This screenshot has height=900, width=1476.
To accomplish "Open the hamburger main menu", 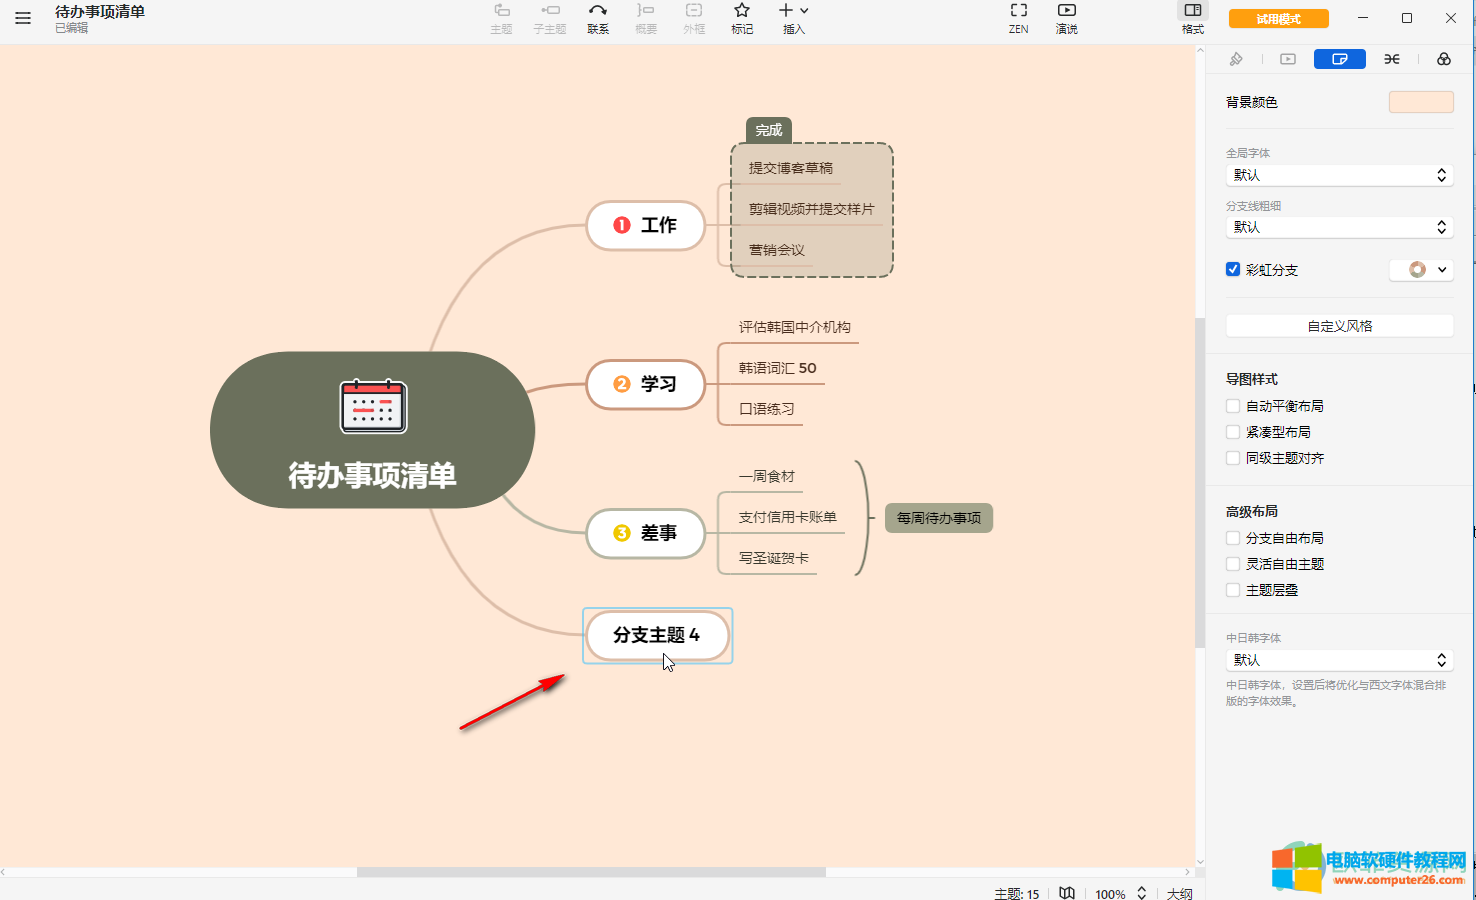I will 22,18.
